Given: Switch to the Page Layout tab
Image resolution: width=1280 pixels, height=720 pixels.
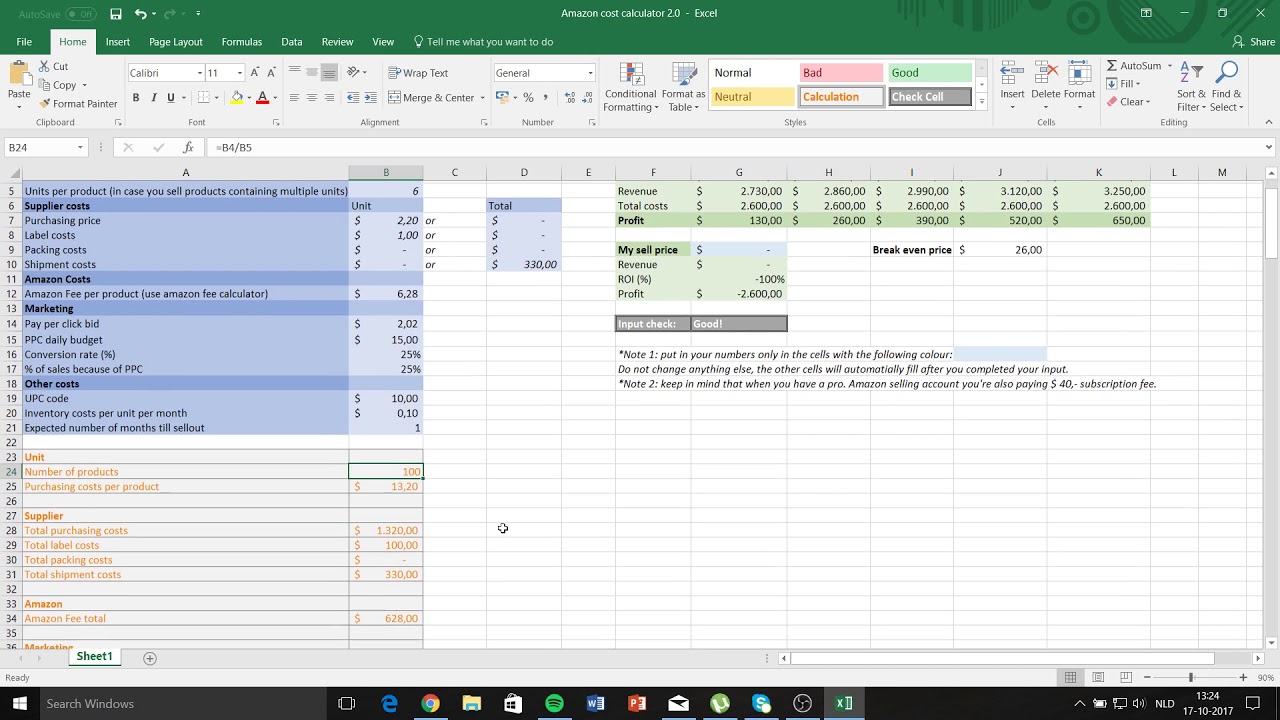Looking at the screenshot, I should pos(176,42).
